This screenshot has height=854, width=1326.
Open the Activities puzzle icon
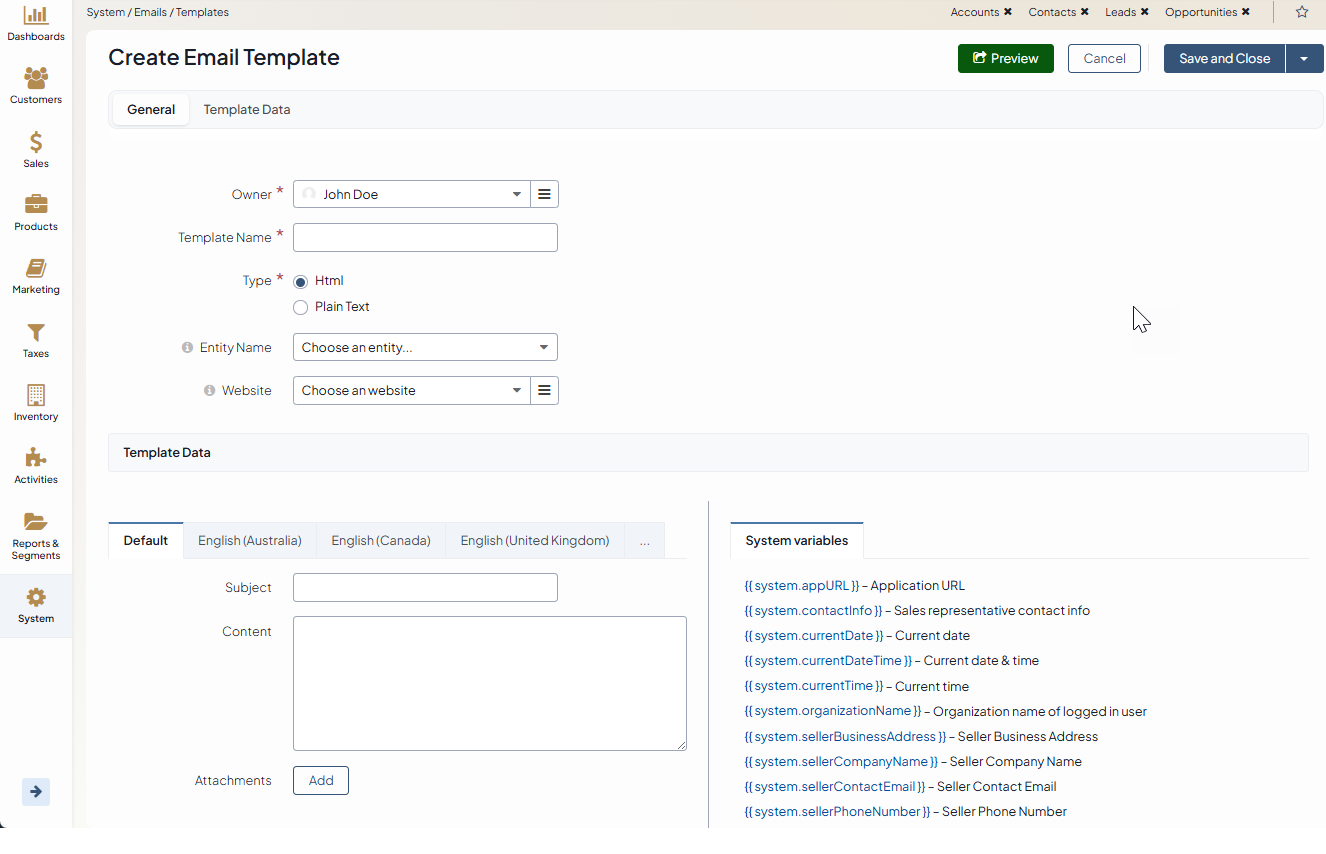(x=36, y=458)
